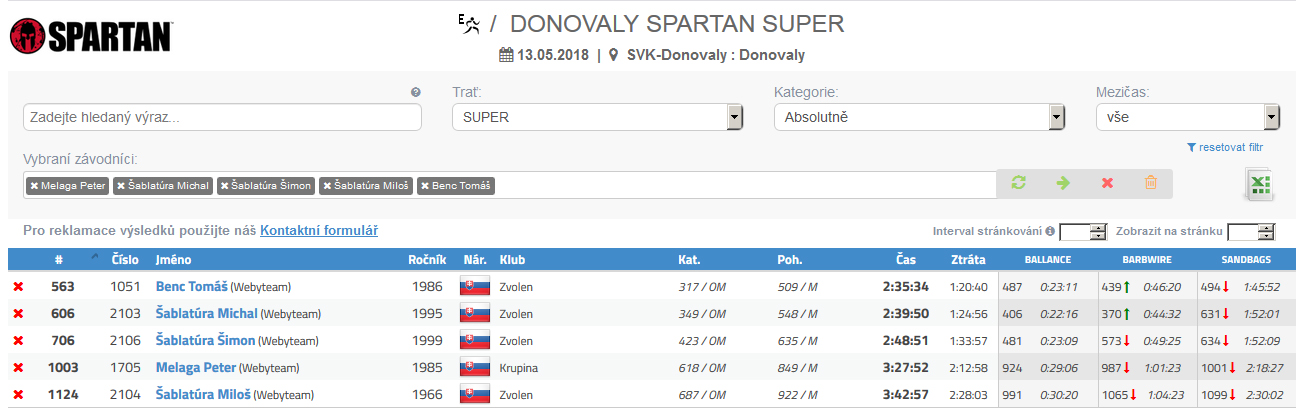1300x411 pixels.
Task: Open the Trať SUPER dropdown
Action: click(597, 117)
